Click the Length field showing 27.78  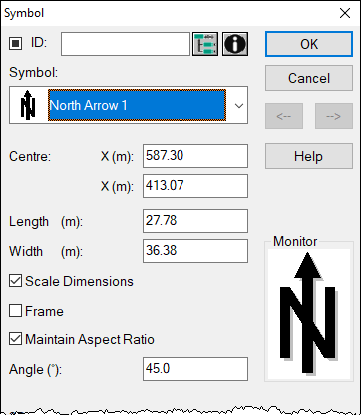[195, 221]
